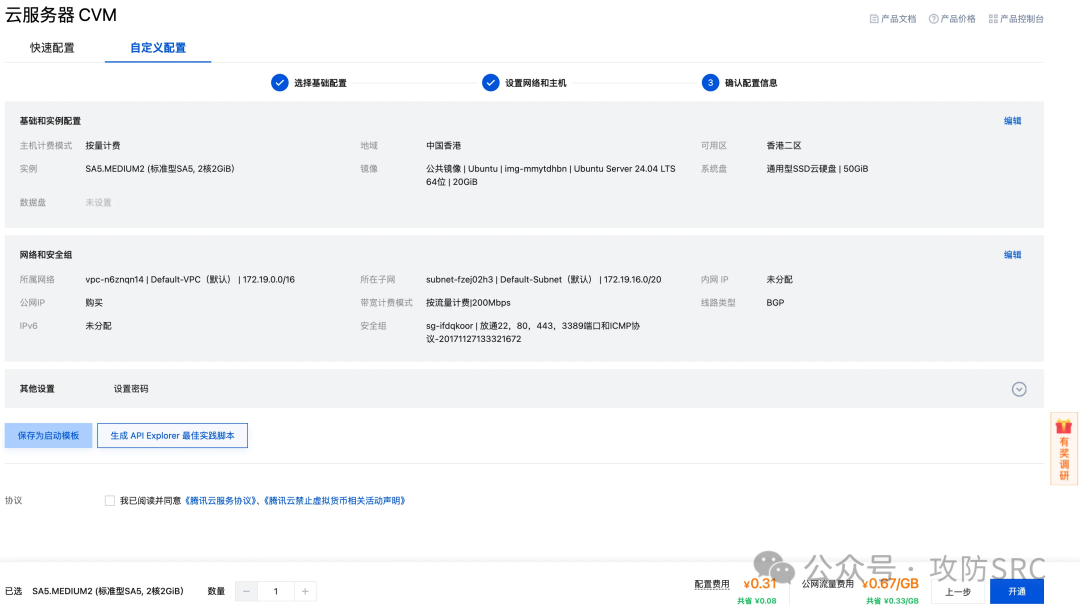Edit the 网络和安全组 section
Viewport: 1080px width, 612px height.
tap(1012, 255)
